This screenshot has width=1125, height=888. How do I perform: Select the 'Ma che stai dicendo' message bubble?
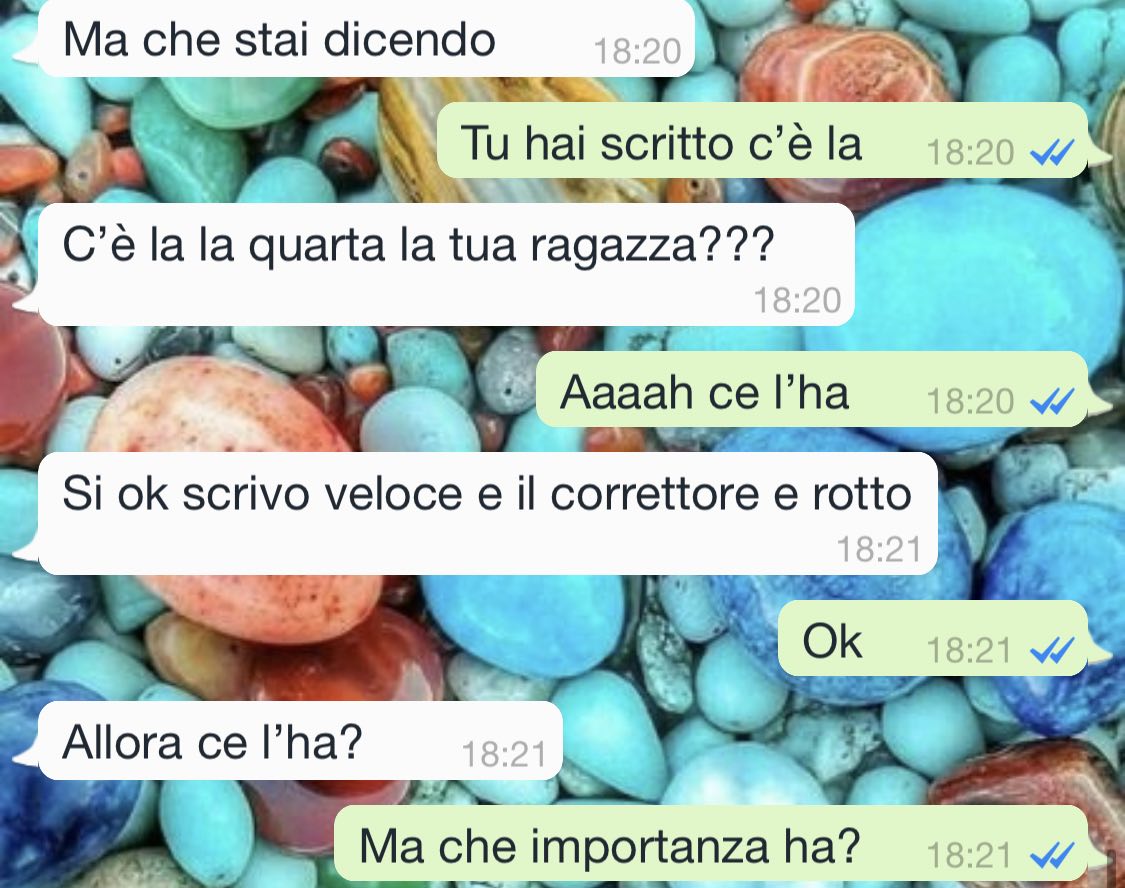366,38
